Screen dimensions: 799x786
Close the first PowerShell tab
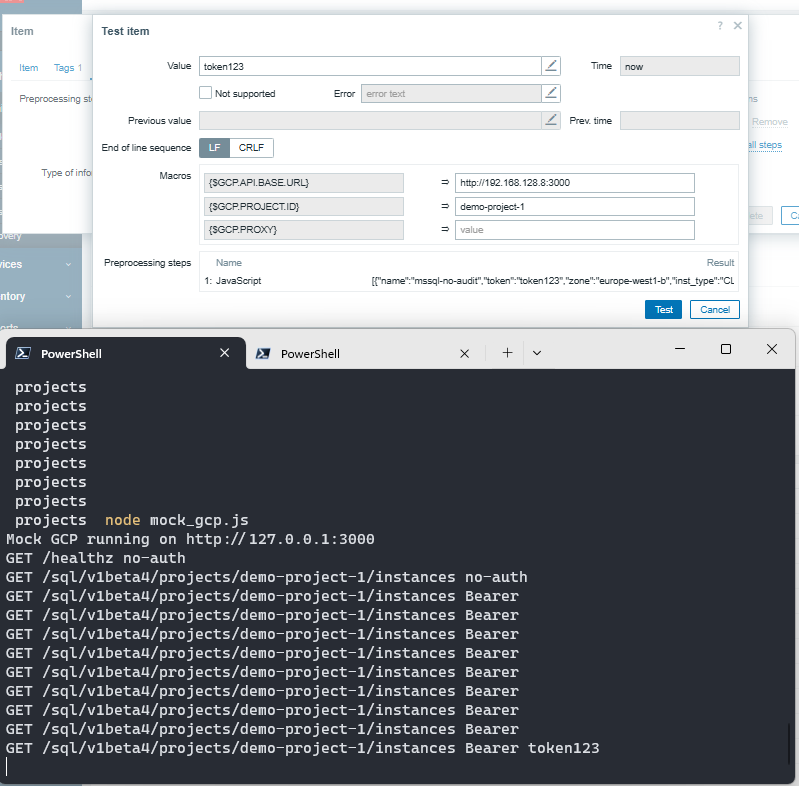pyautogui.click(x=223, y=353)
